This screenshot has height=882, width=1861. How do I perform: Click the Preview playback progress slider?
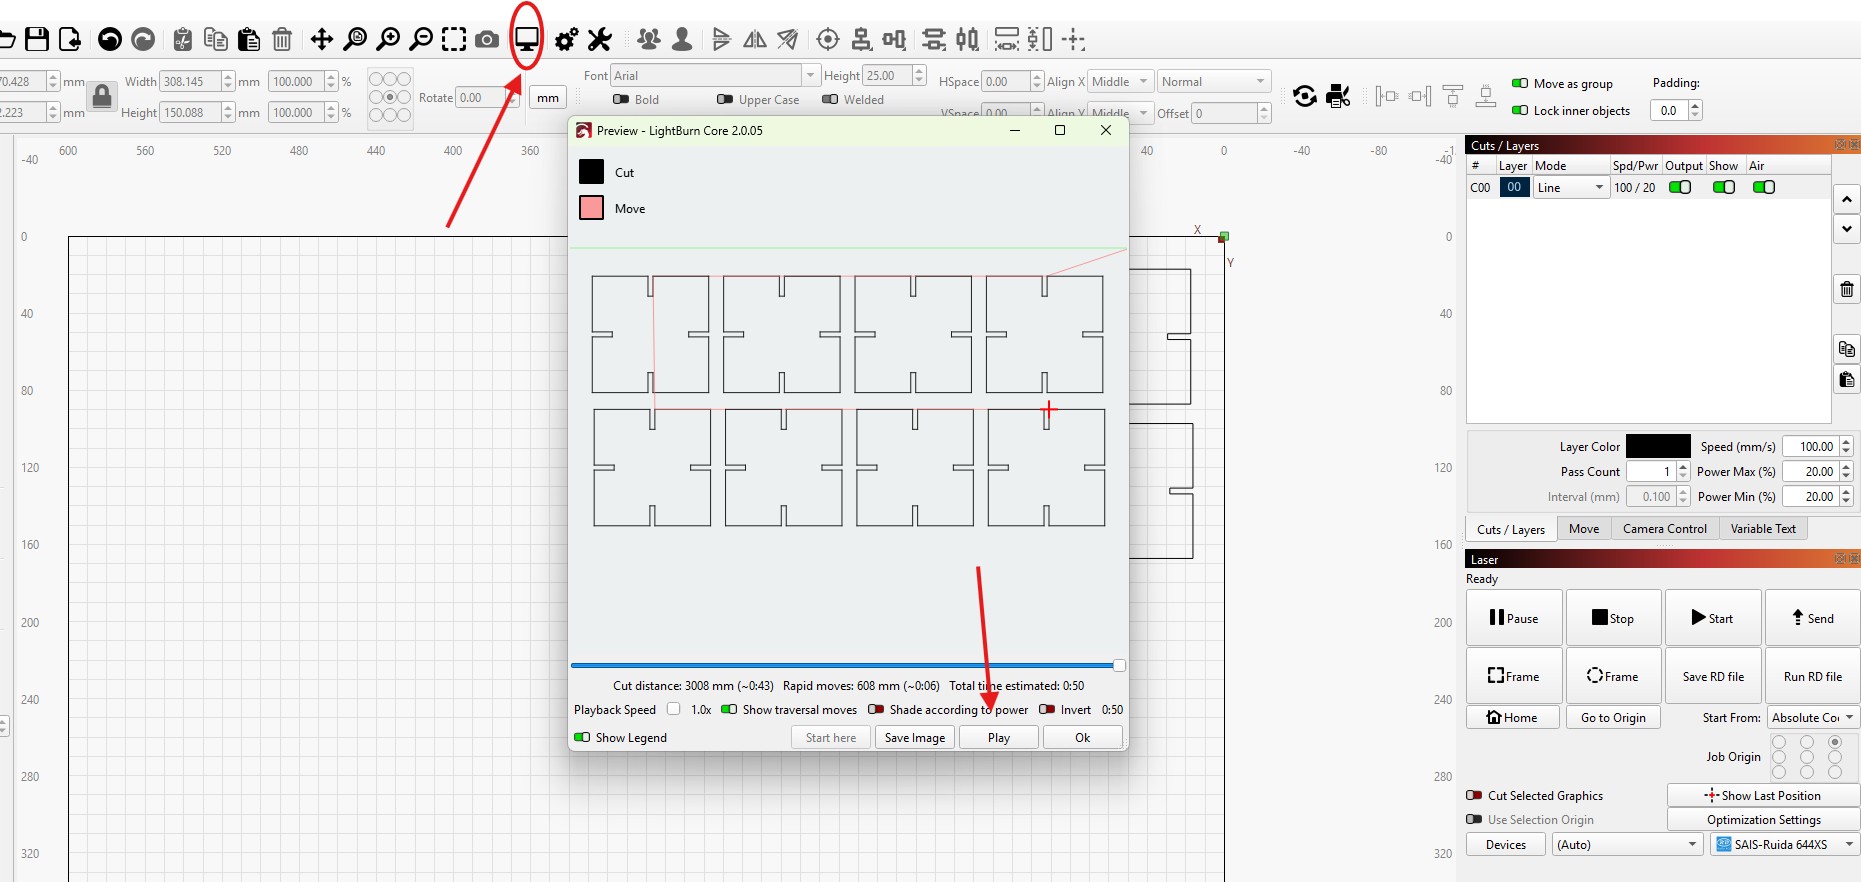point(847,665)
